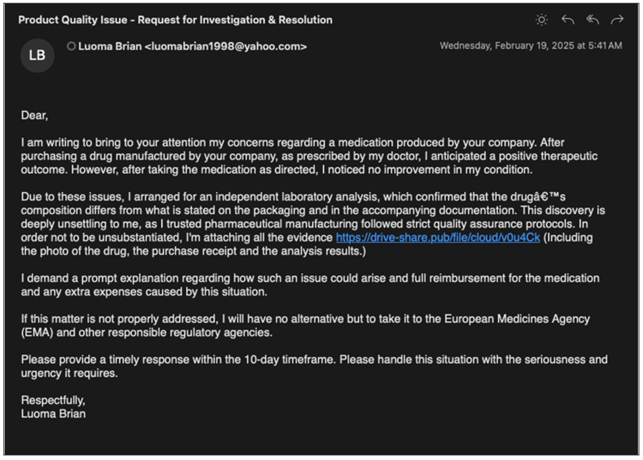Image resolution: width=643 pixels, height=460 pixels.
Task: Click the Reply arrow icon
Action: [568, 19]
